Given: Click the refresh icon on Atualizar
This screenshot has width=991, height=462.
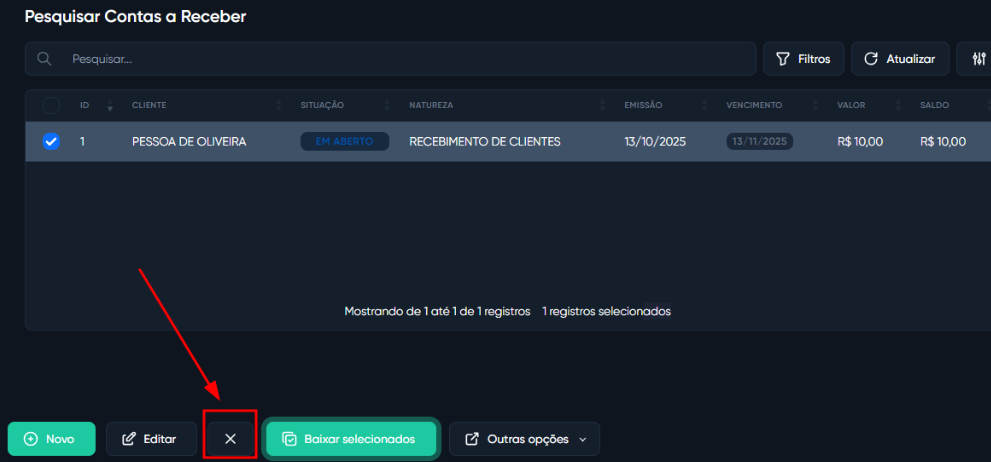Looking at the screenshot, I should click(871, 59).
